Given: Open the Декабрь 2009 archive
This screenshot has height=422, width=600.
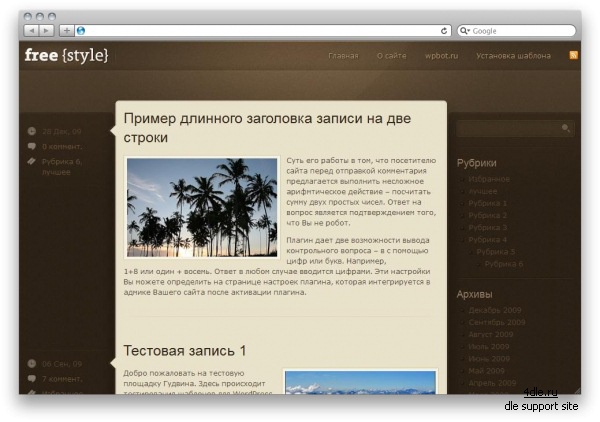Looking at the screenshot, I should 495,310.
